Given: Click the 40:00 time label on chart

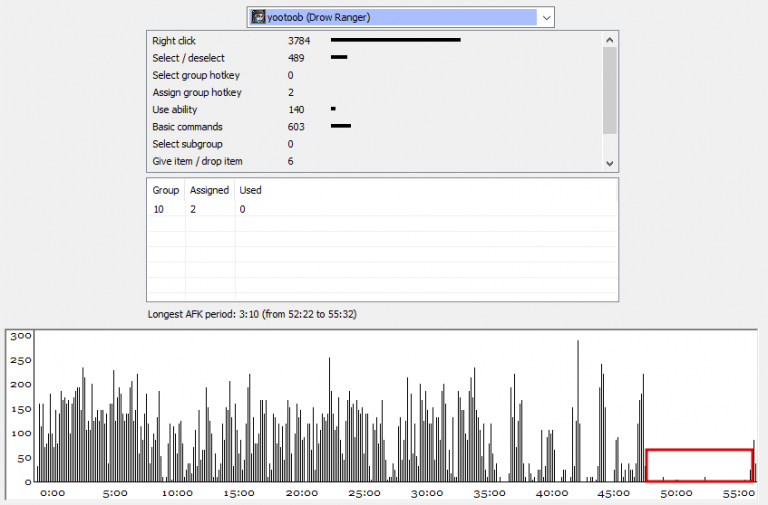Looking at the screenshot, I should [552, 493].
